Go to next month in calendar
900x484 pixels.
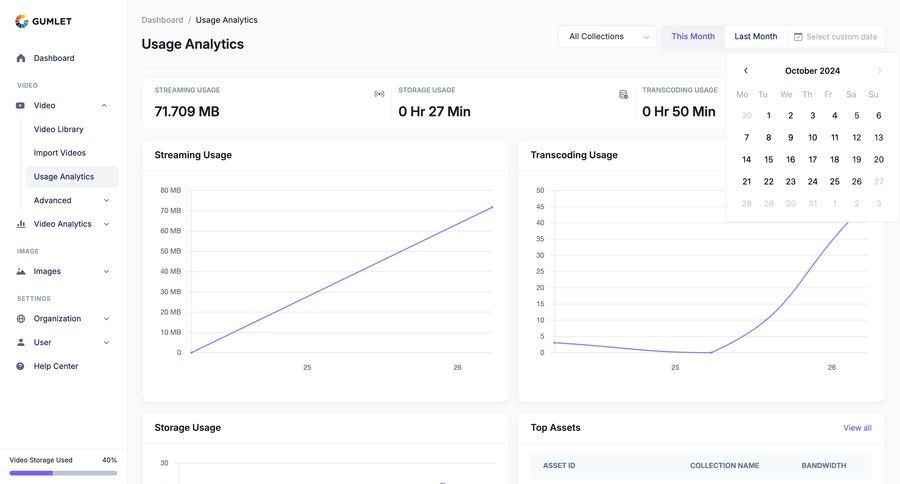point(879,71)
